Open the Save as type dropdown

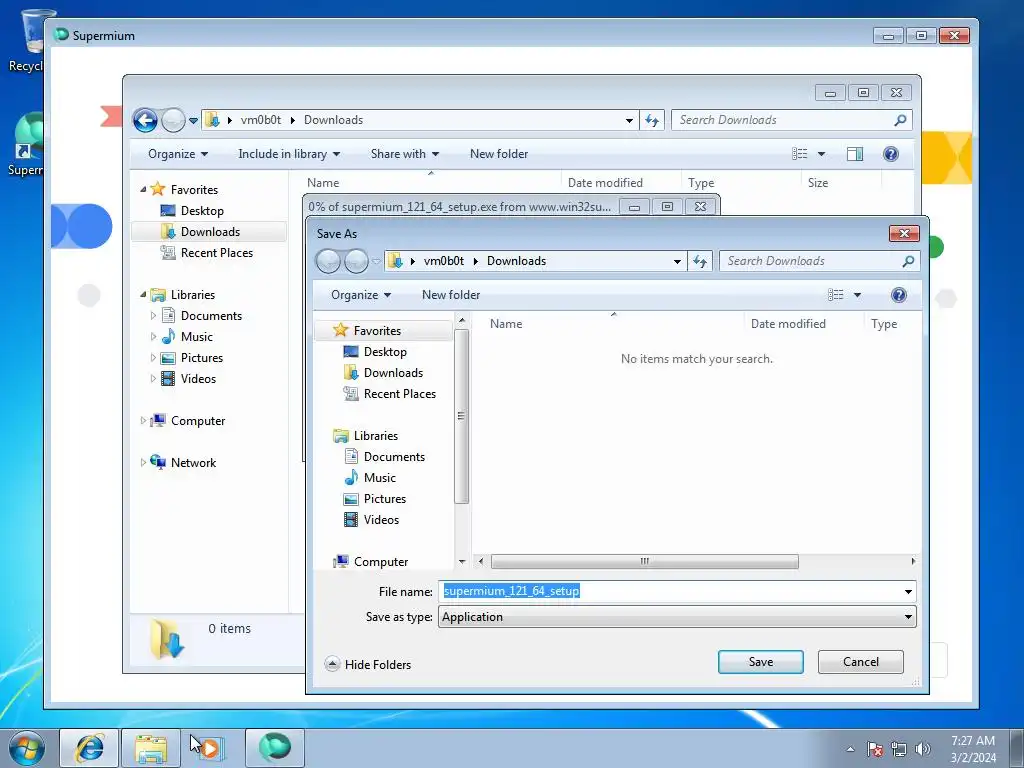pos(677,616)
